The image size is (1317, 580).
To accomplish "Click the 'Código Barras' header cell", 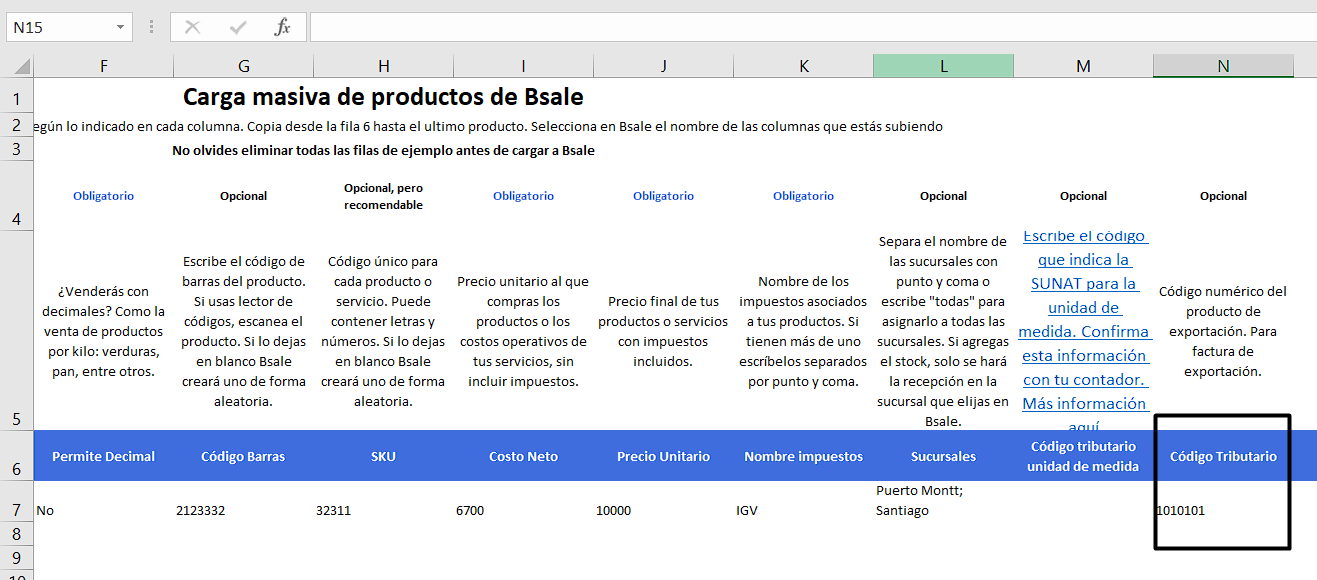I will (x=243, y=456).
